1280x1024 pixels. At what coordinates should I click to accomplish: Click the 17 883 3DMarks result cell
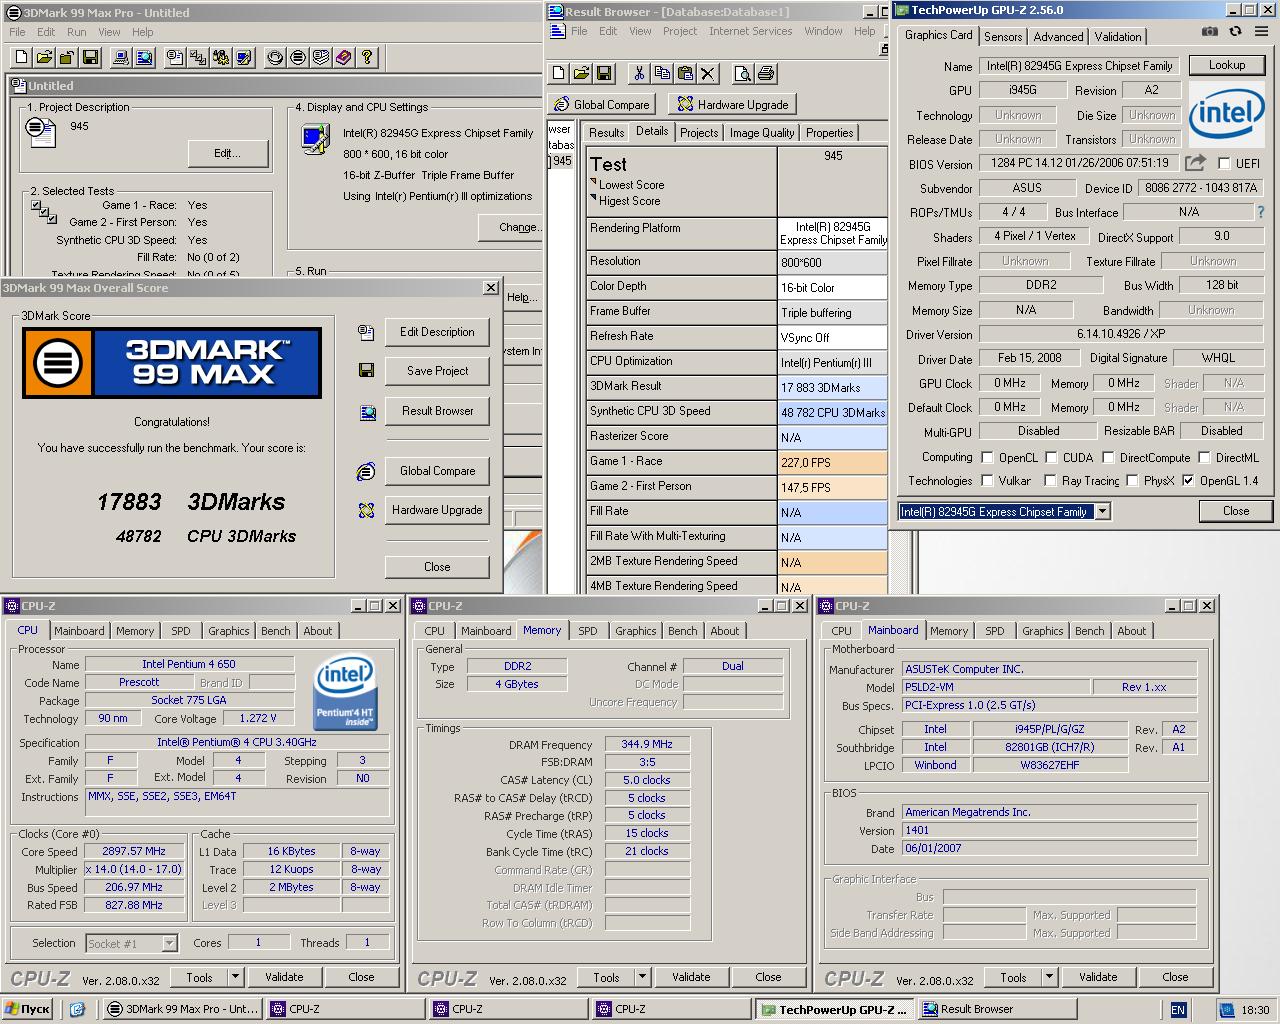pyautogui.click(x=833, y=387)
